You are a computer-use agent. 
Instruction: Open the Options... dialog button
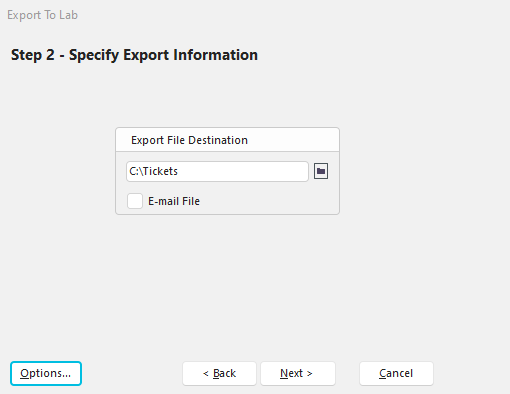click(x=46, y=373)
